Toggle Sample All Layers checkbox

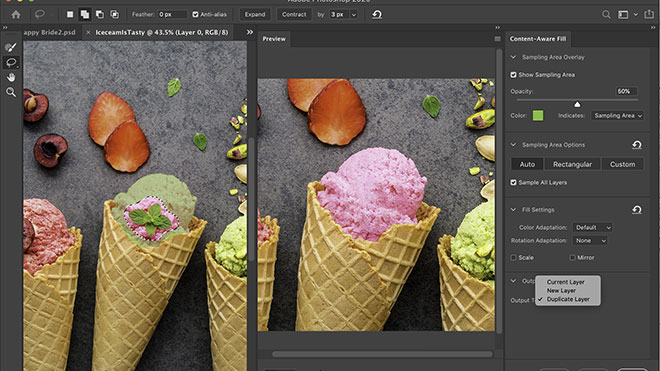click(x=513, y=183)
